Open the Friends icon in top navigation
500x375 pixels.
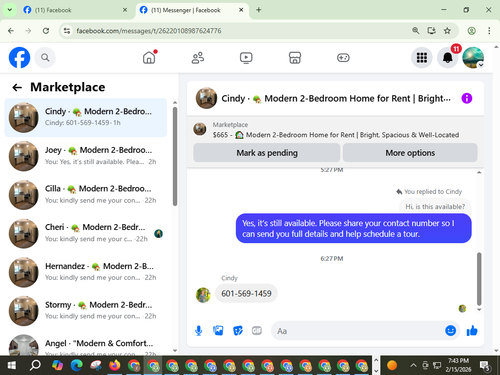point(198,58)
